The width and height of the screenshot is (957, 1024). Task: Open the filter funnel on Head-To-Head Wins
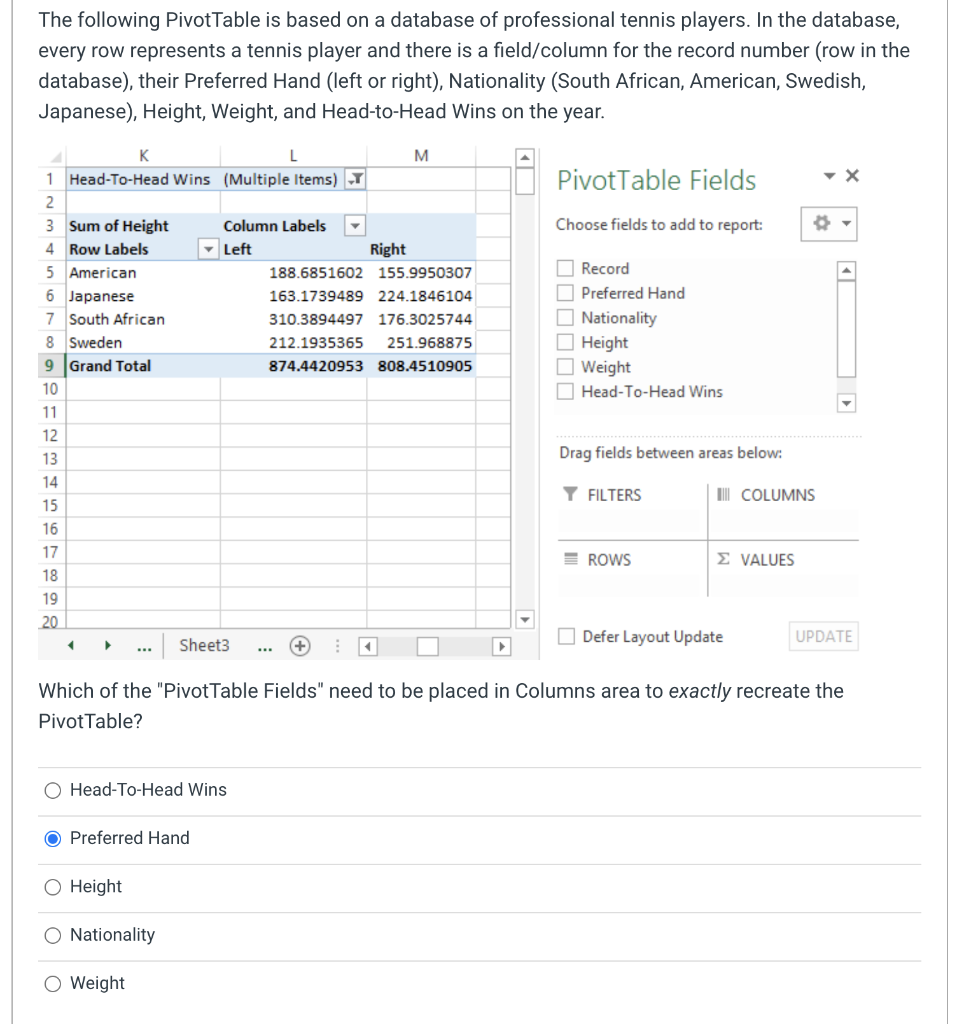(357, 178)
